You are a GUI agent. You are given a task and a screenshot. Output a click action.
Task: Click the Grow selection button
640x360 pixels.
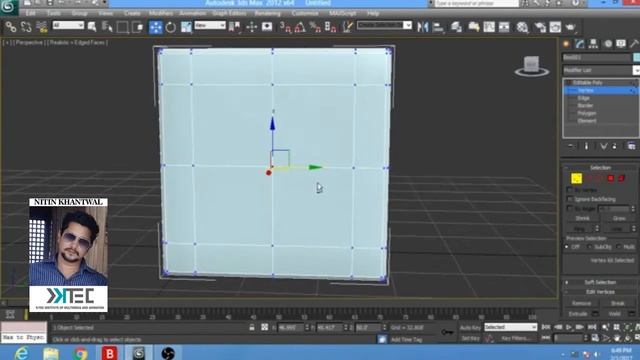click(619, 218)
